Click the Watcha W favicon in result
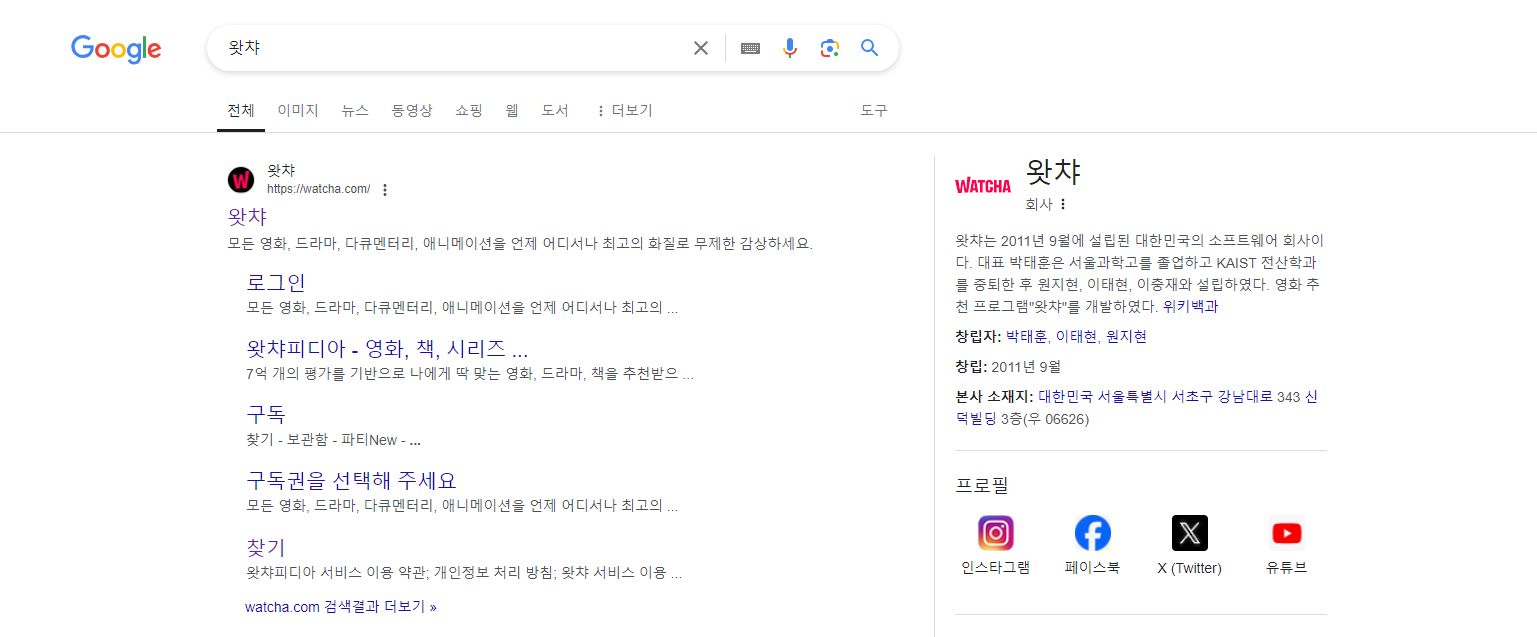Image resolution: width=1537 pixels, height=637 pixels. (x=241, y=180)
